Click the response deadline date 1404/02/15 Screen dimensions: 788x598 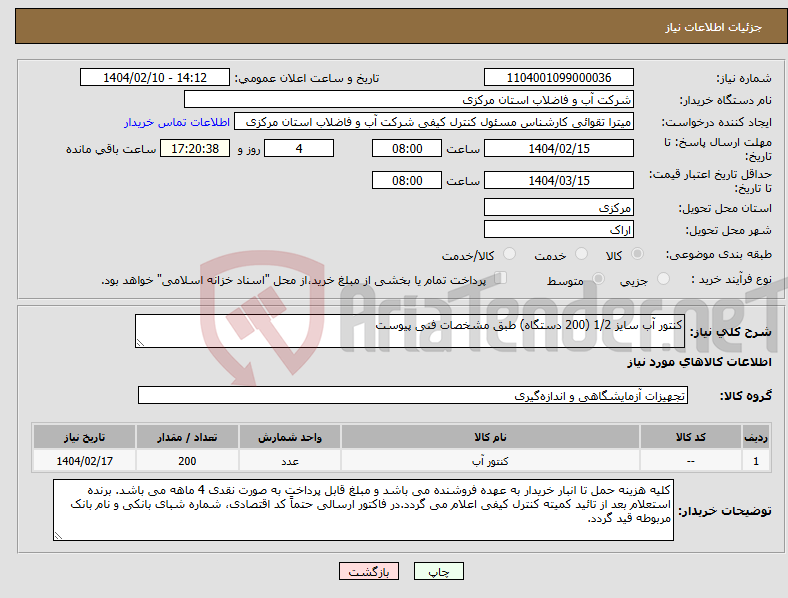point(559,149)
